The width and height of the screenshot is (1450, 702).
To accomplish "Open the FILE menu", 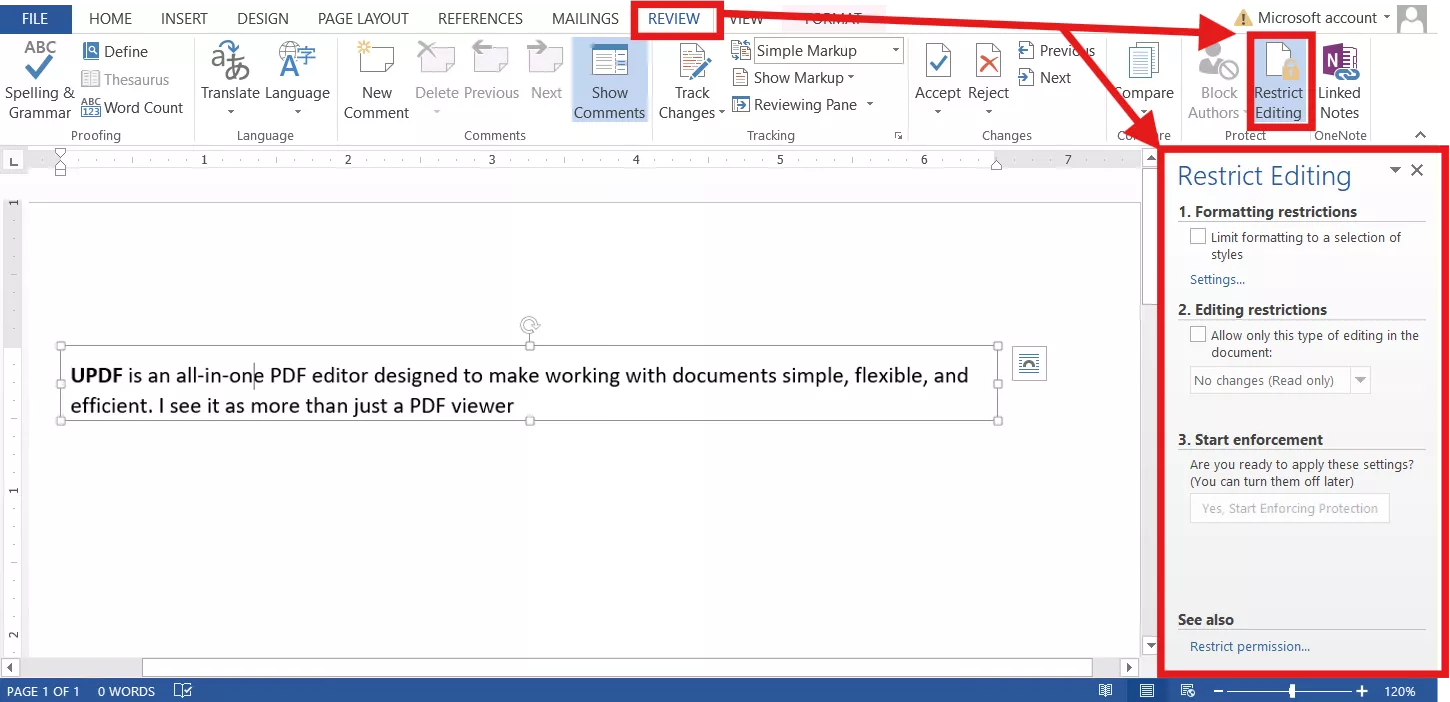I will click(35, 18).
